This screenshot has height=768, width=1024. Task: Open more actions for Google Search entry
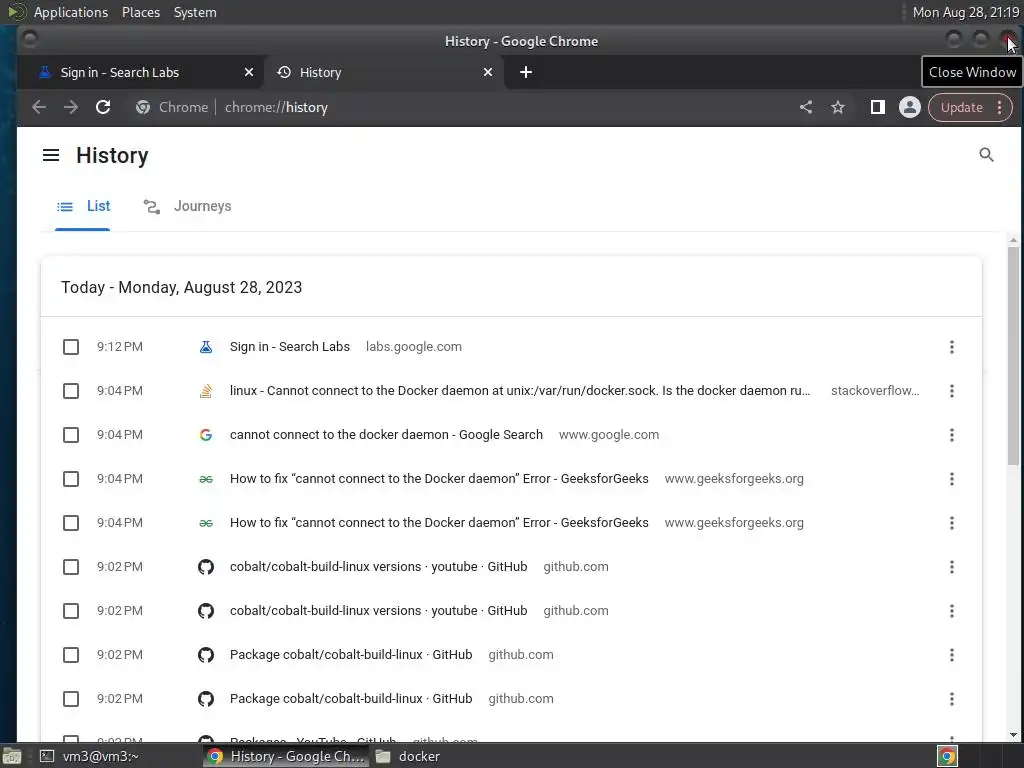pyautogui.click(x=951, y=435)
